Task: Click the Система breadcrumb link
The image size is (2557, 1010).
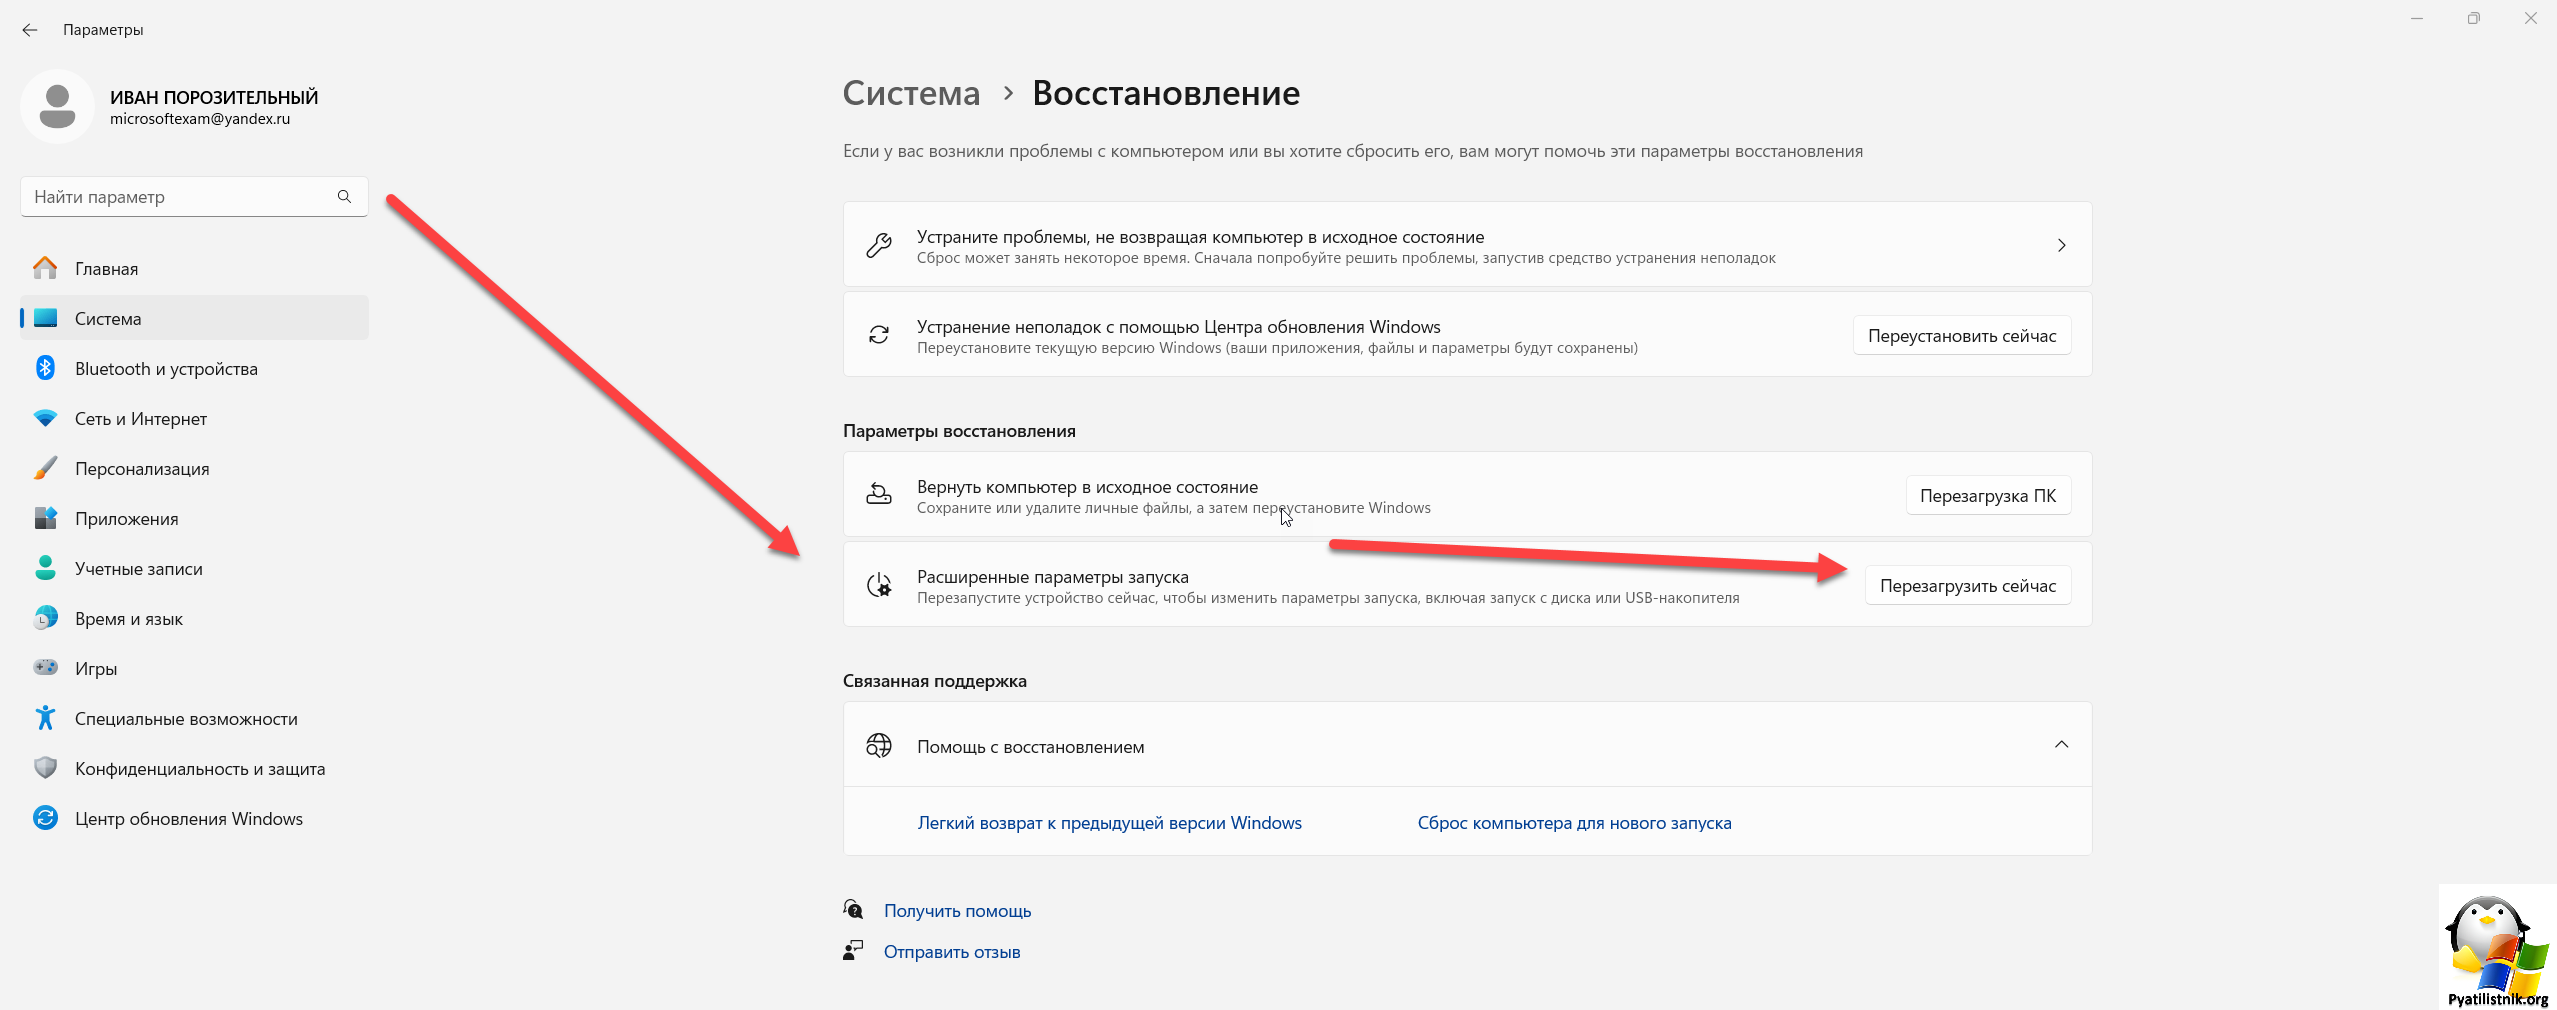Action: pyautogui.click(x=911, y=93)
